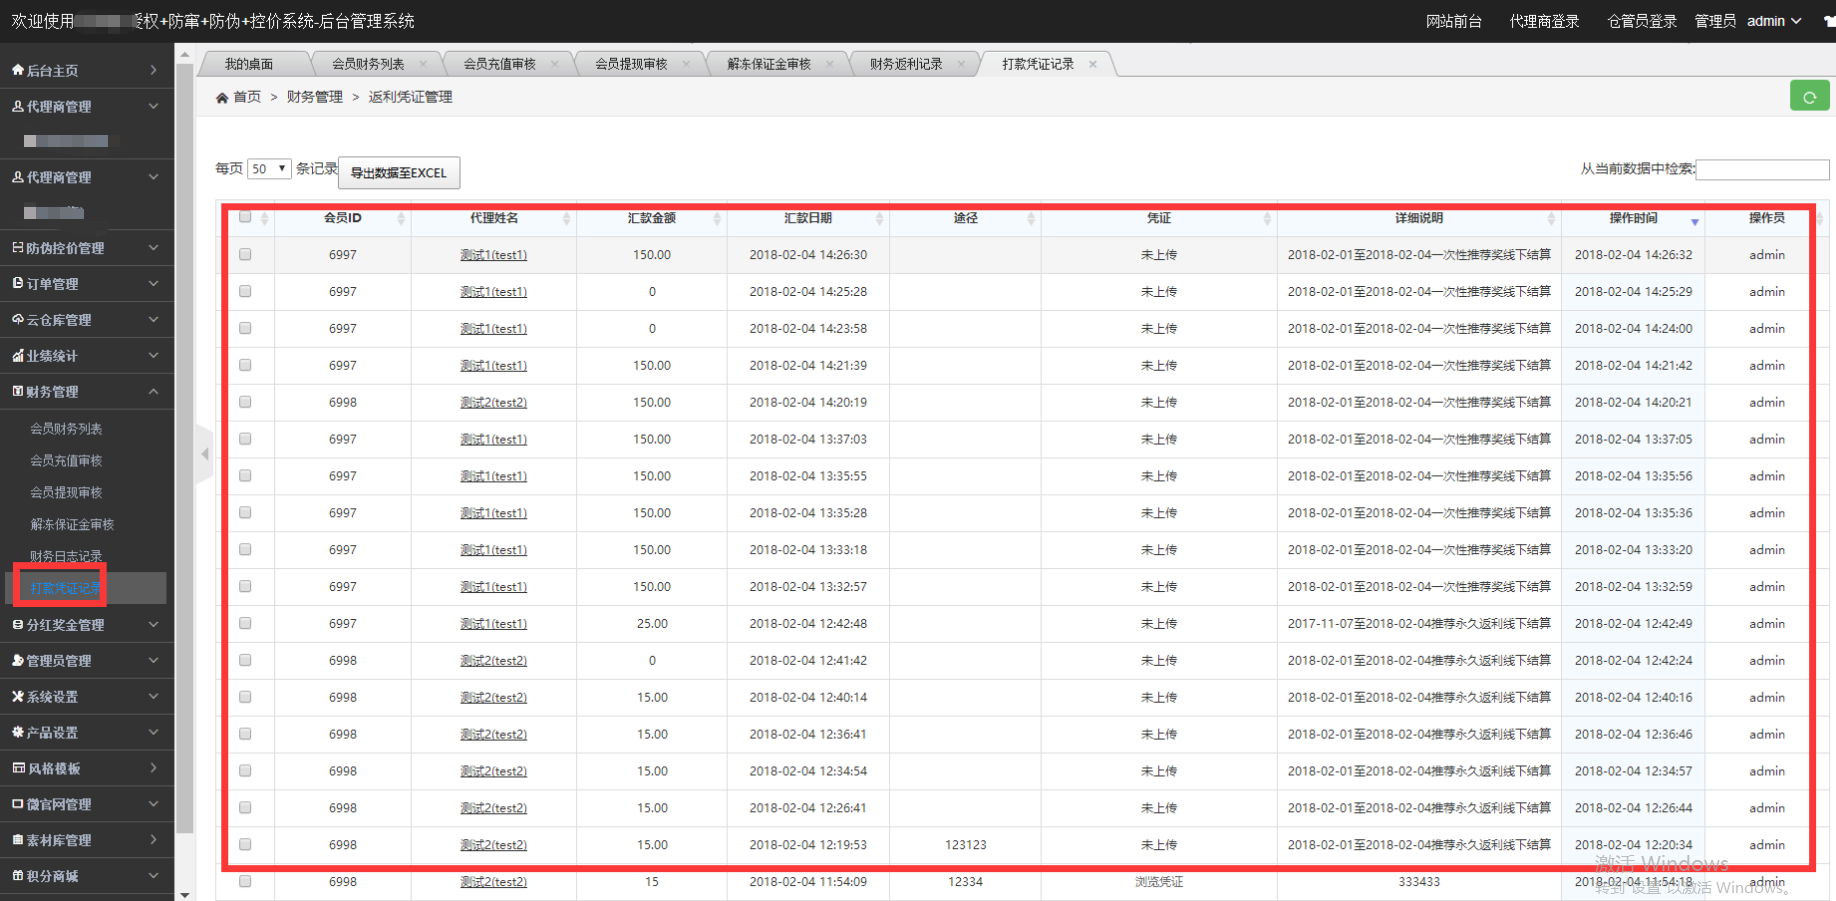Click scroll-down arrow of sidebar scrollbar
Viewport: 1836px width, 901px height.
185,894
